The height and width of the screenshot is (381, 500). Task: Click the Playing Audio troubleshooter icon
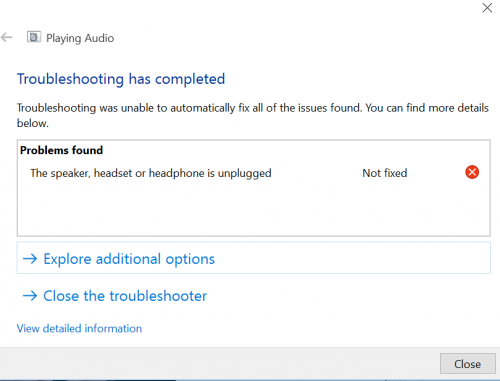[x=34, y=37]
